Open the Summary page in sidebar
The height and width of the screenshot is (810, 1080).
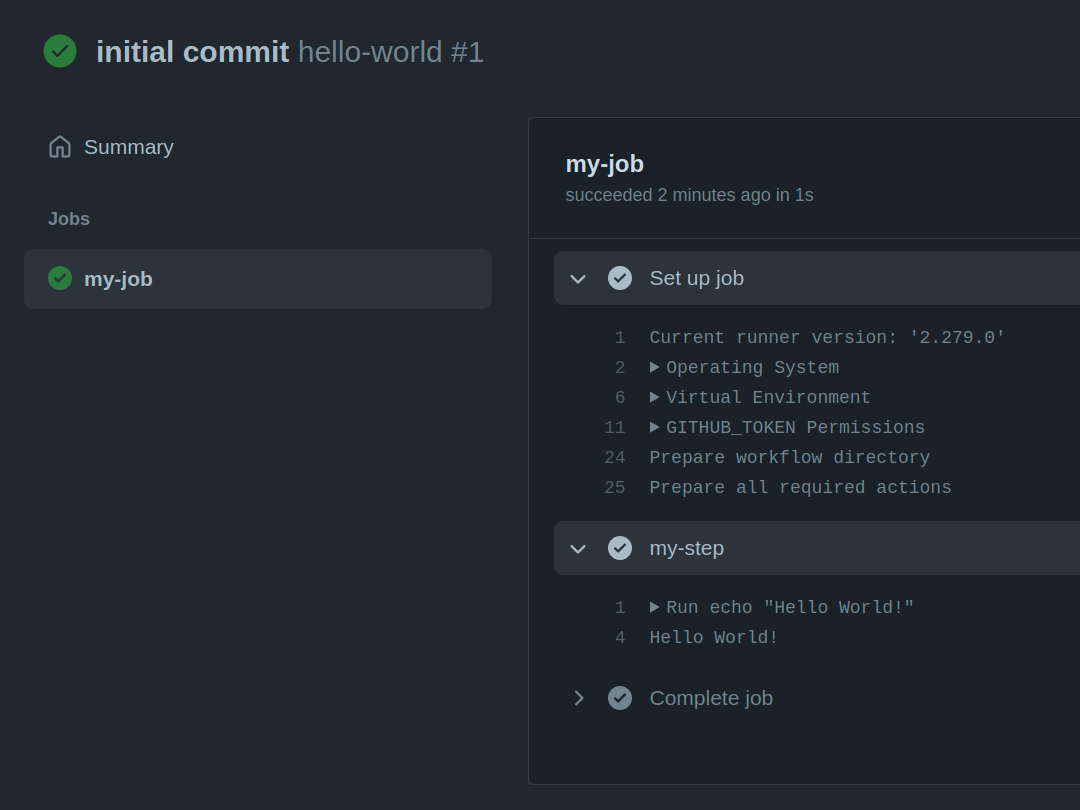[x=128, y=147]
